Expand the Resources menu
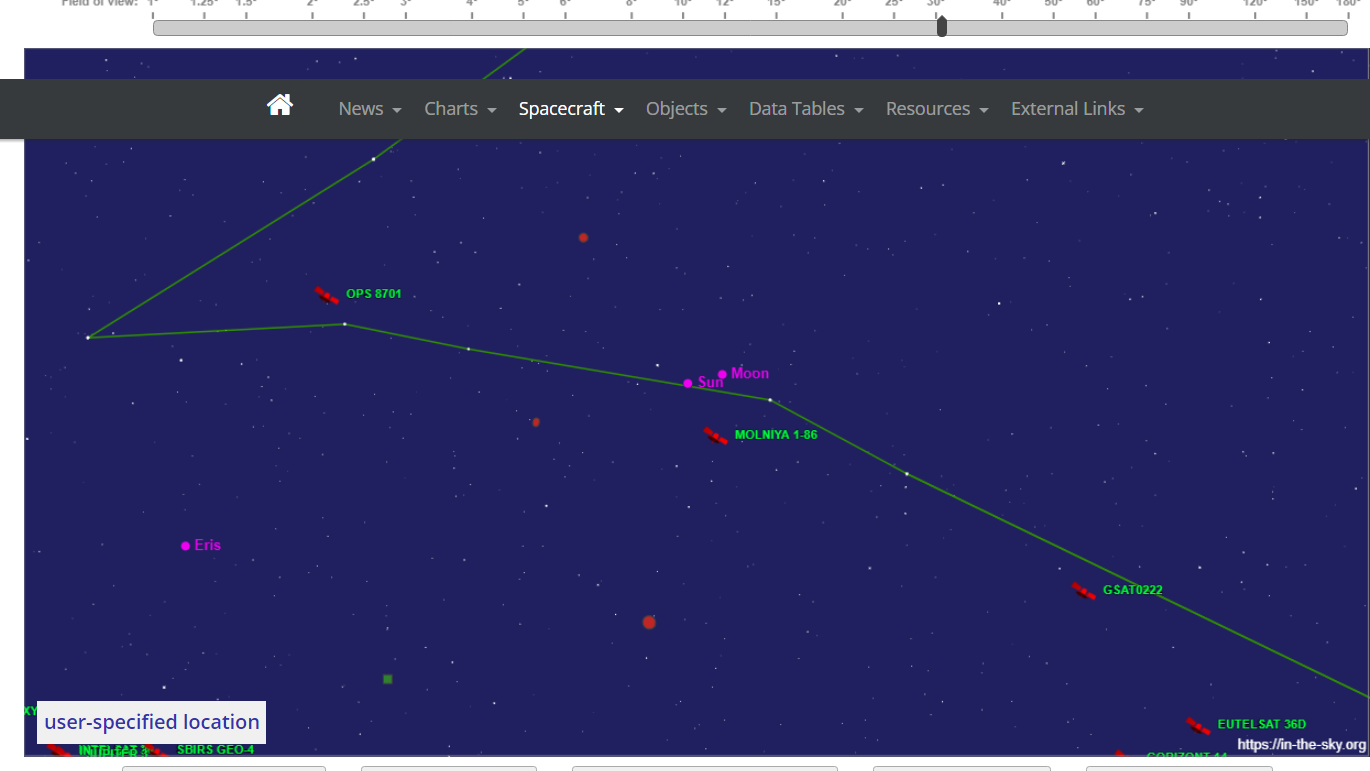 pos(937,109)
